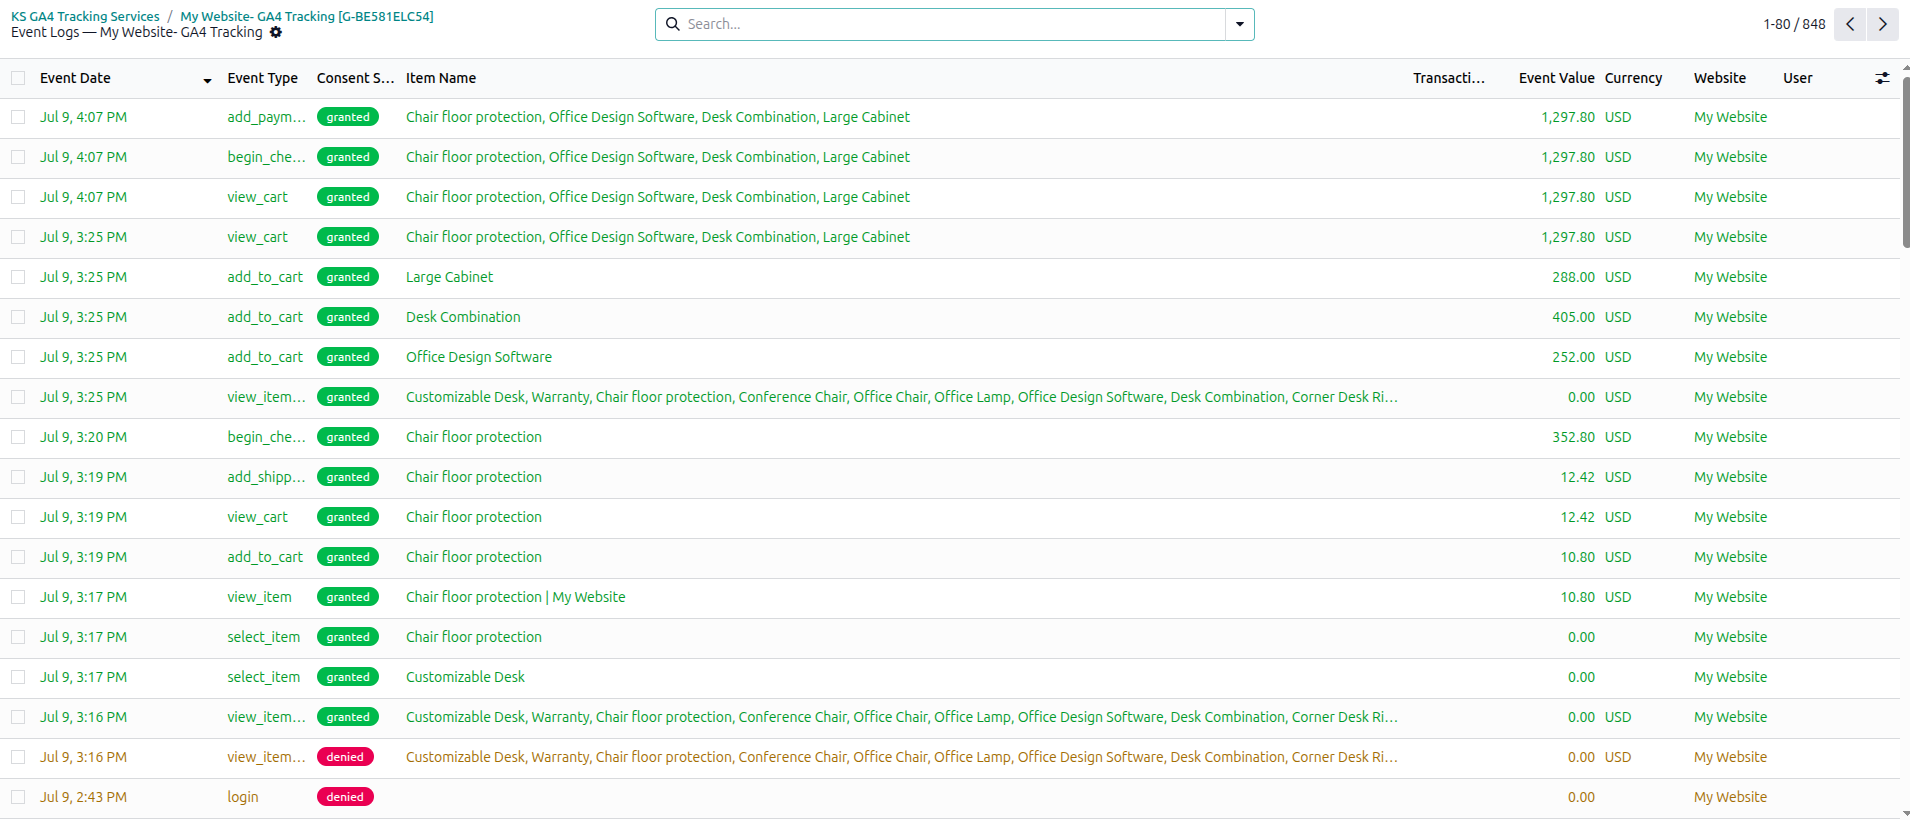Open the settings gear beside Event Logs title
Image resolution: width=1910 pixels, height=820 pixels.
(x=276, y=32)
